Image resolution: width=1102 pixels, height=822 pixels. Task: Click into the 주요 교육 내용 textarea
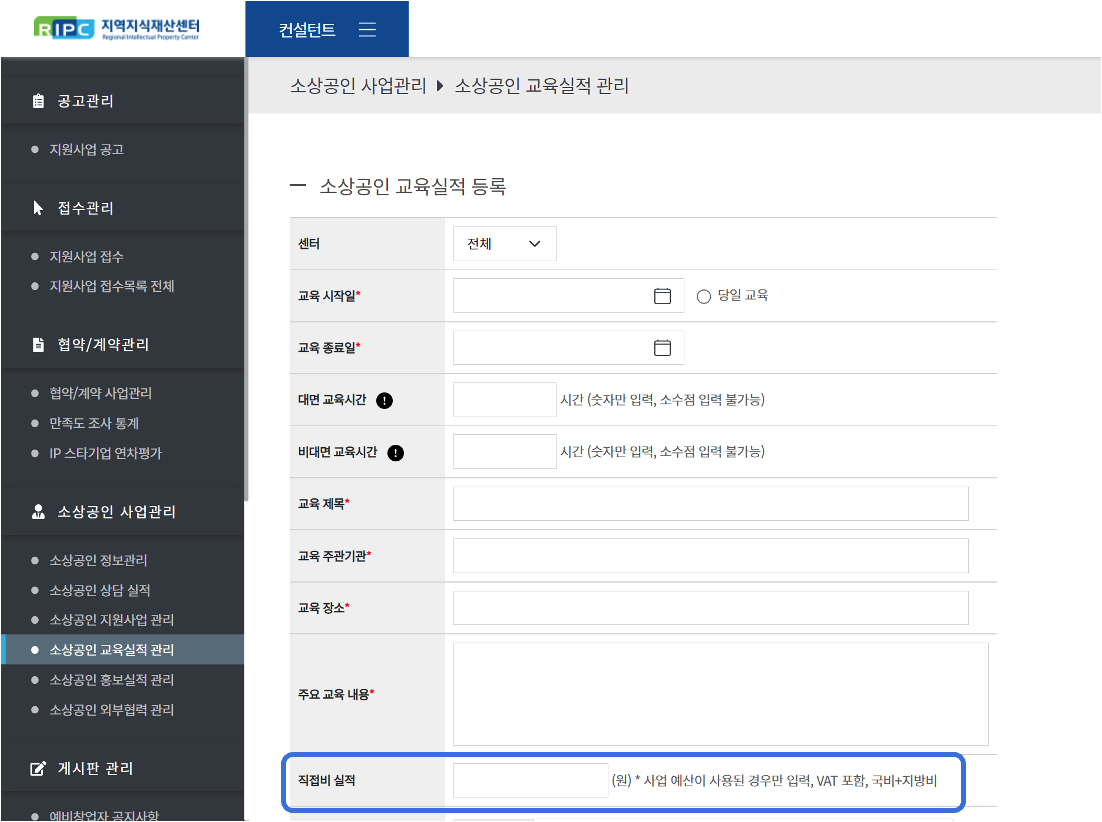(720, 694)
